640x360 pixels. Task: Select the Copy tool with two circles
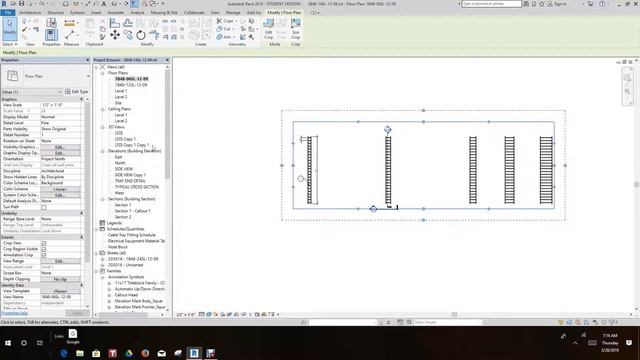coord(128,35)
